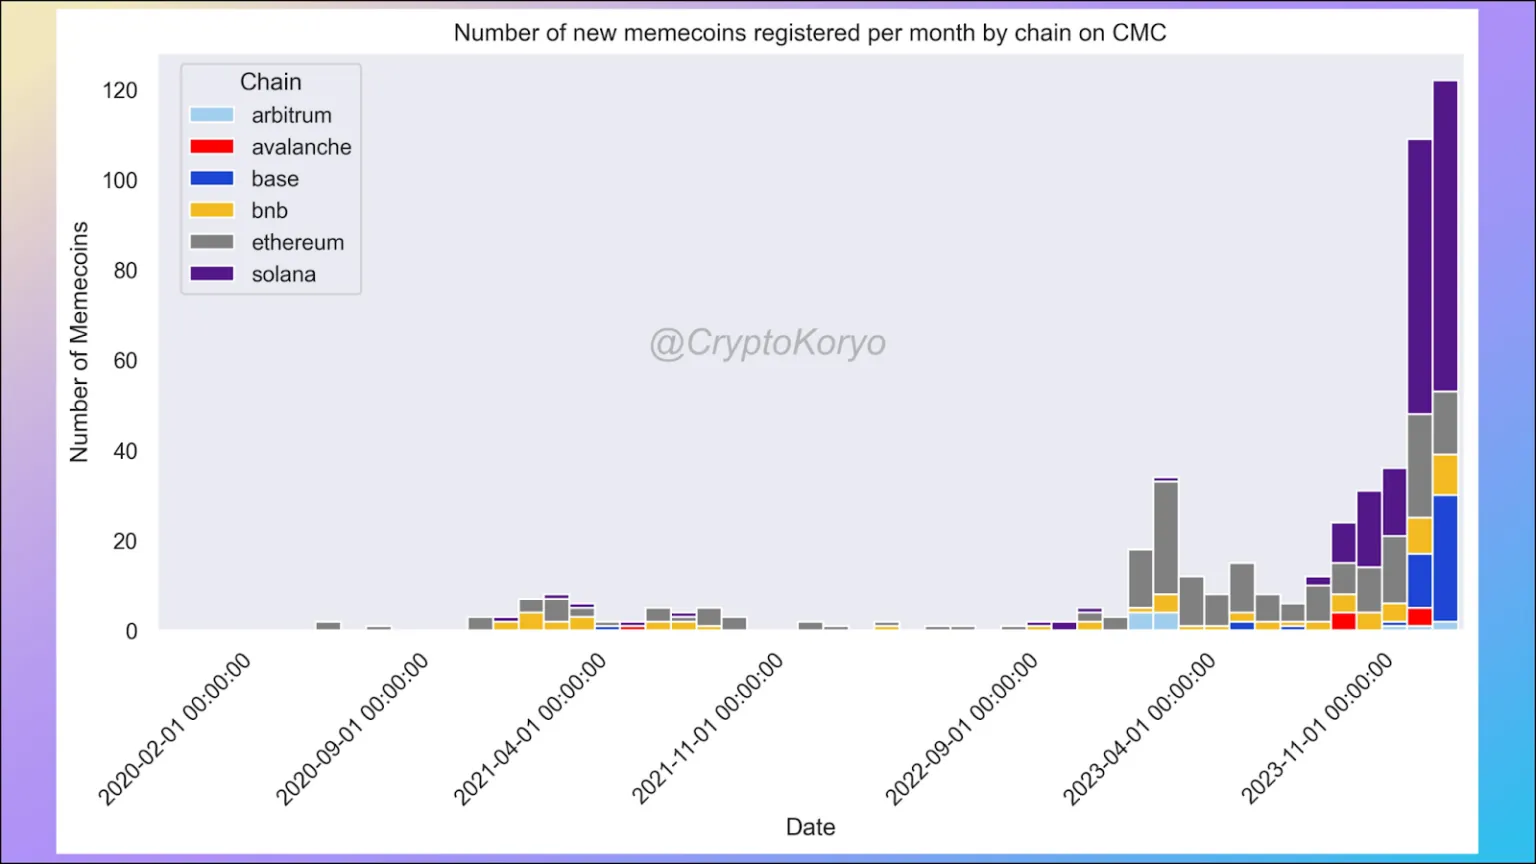Click the chart title about memecoins on CMC

point(810,33)
